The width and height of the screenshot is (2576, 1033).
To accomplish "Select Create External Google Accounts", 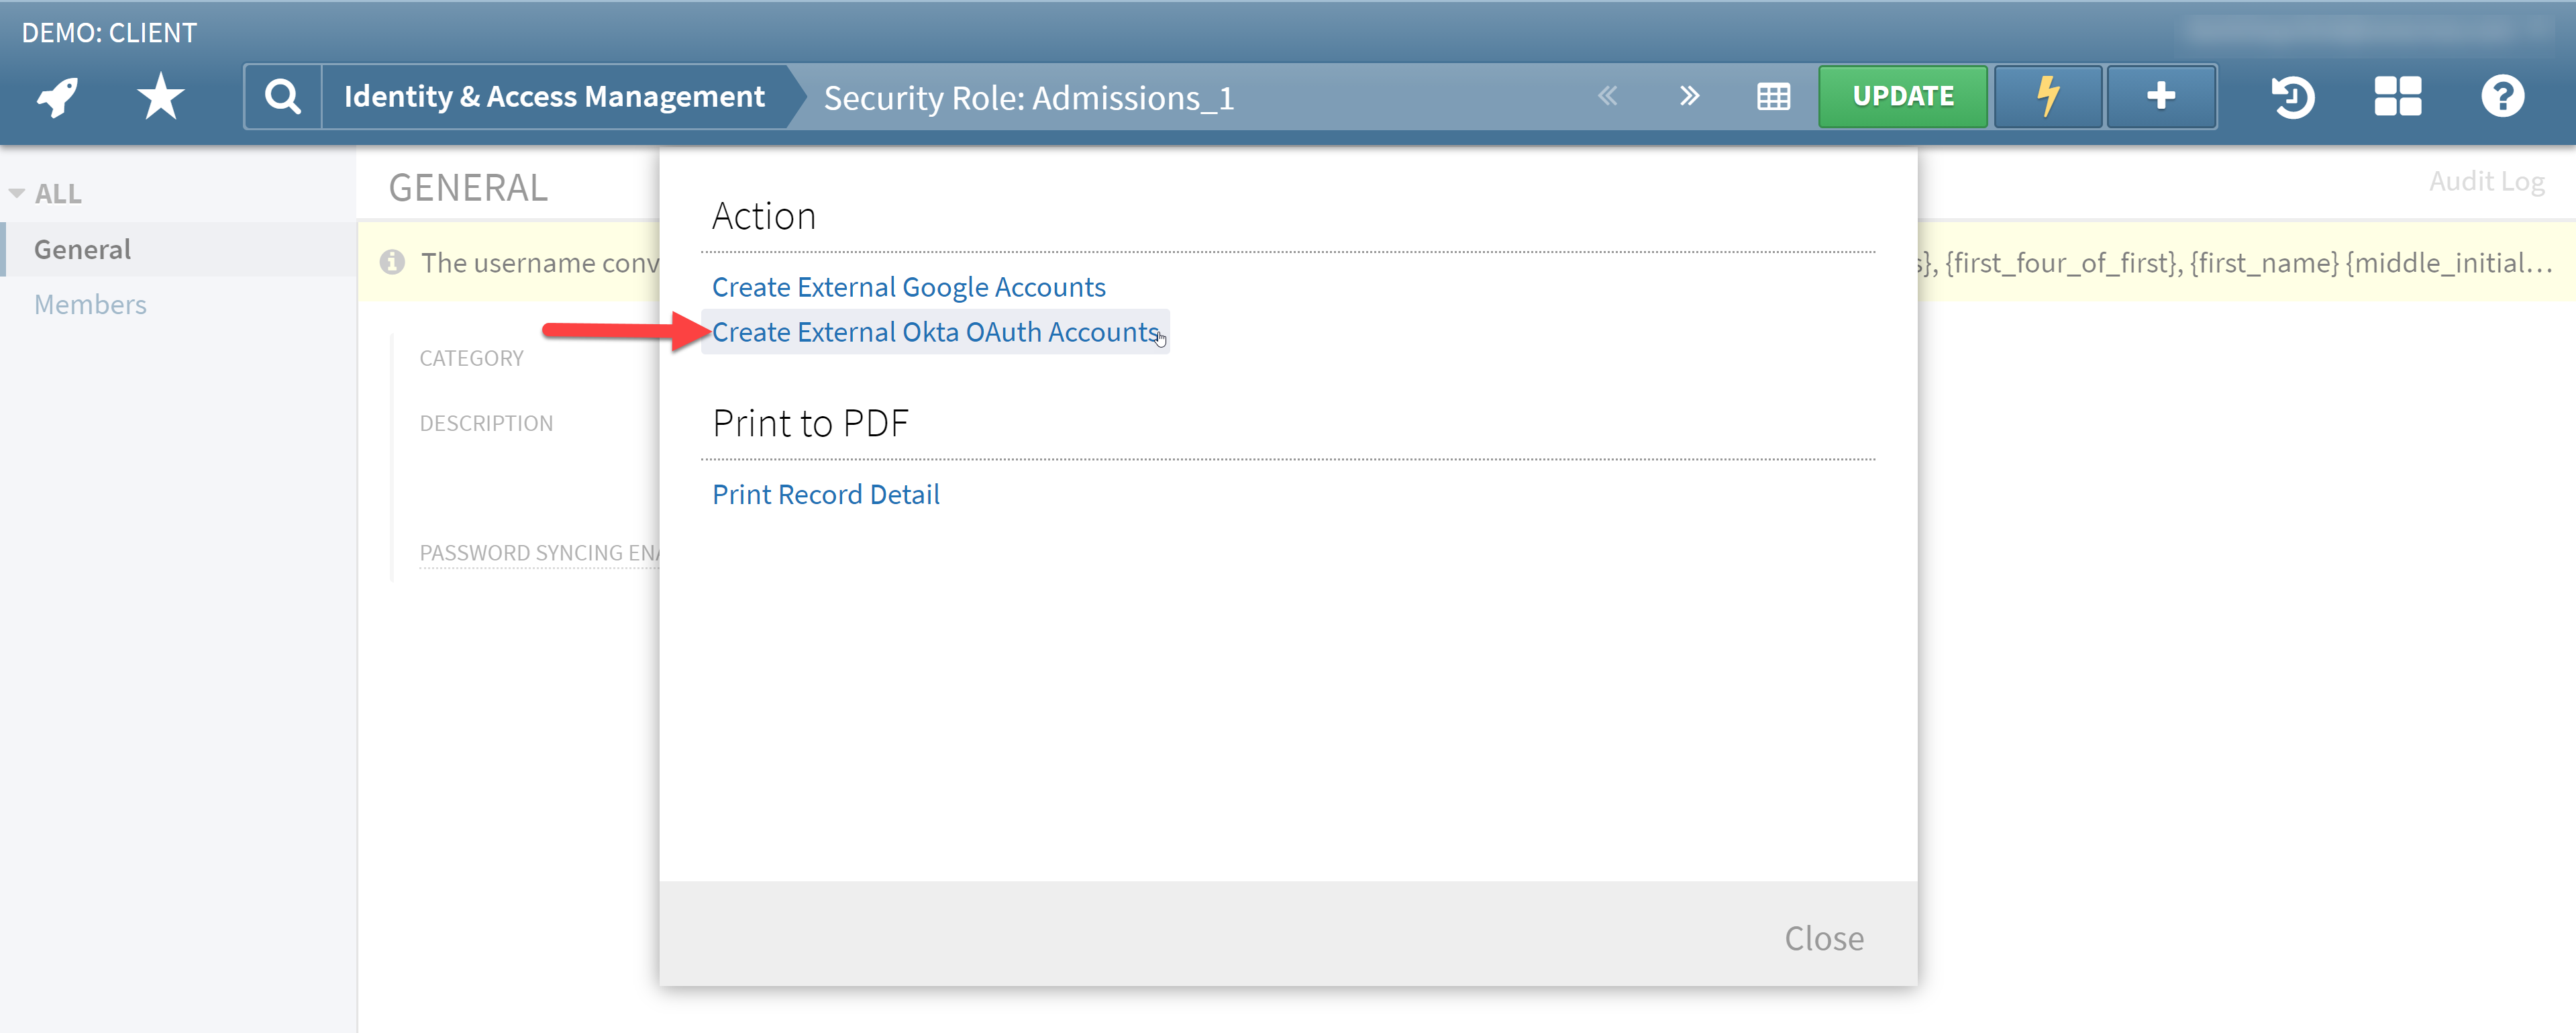I will coord(909,286).
